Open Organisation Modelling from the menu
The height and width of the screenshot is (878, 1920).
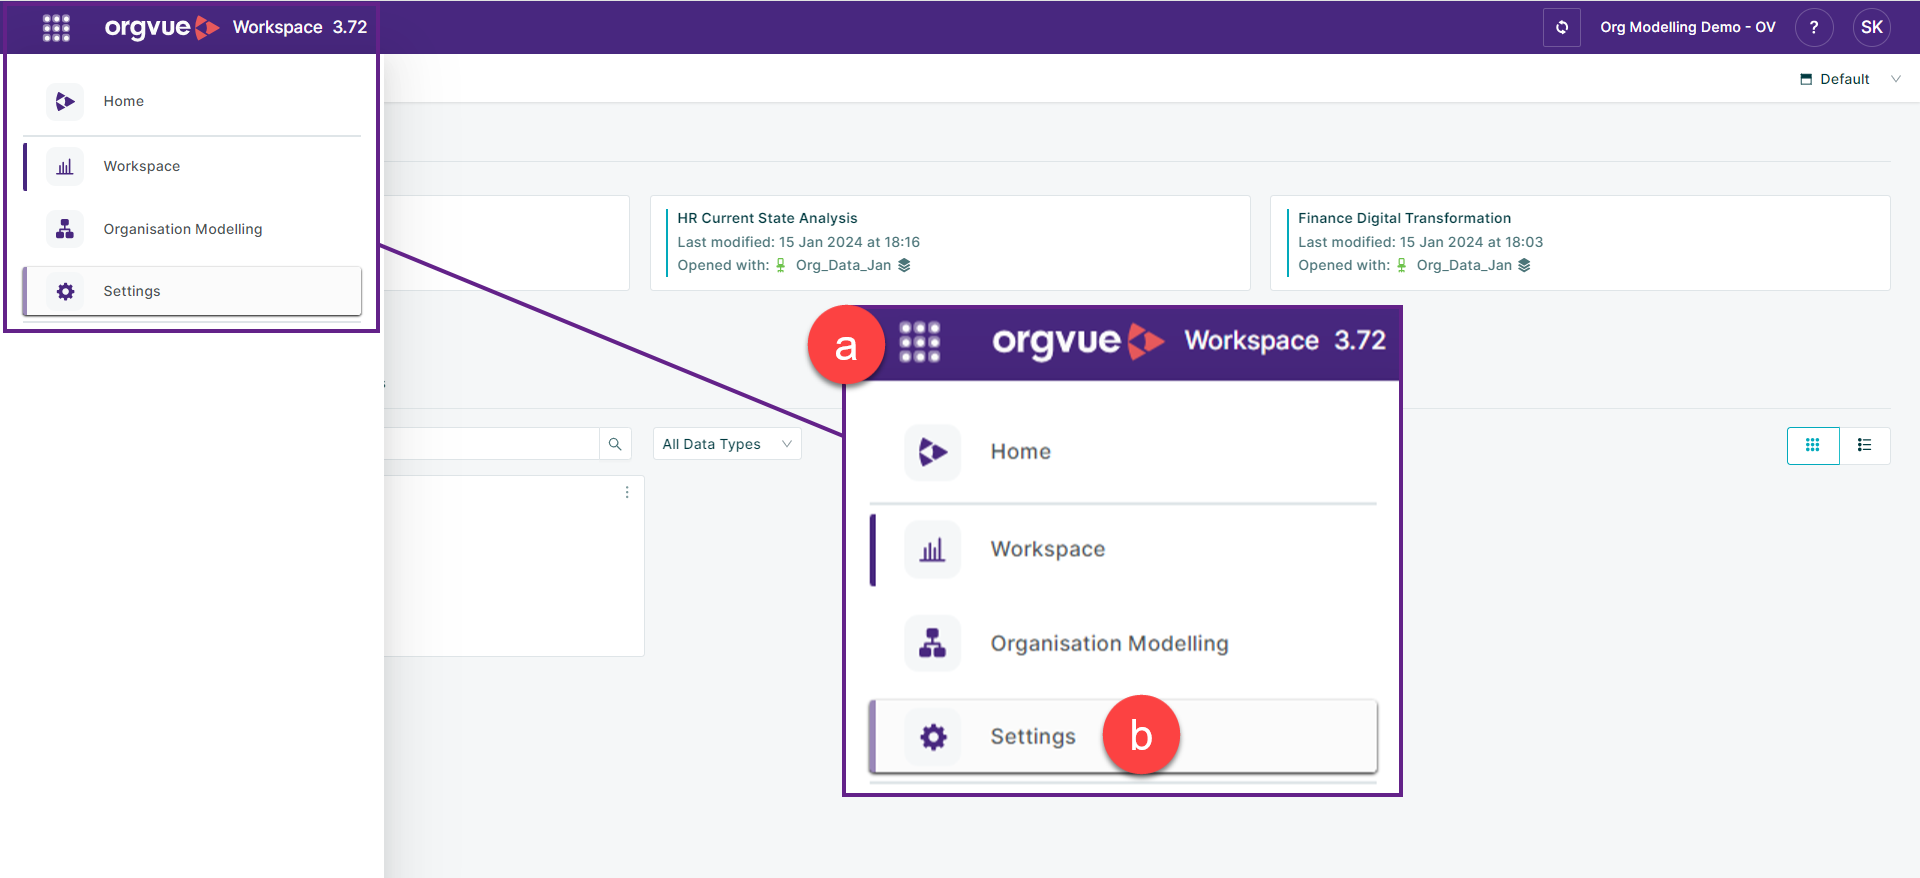pyautogui.click(x=192, y=229)
